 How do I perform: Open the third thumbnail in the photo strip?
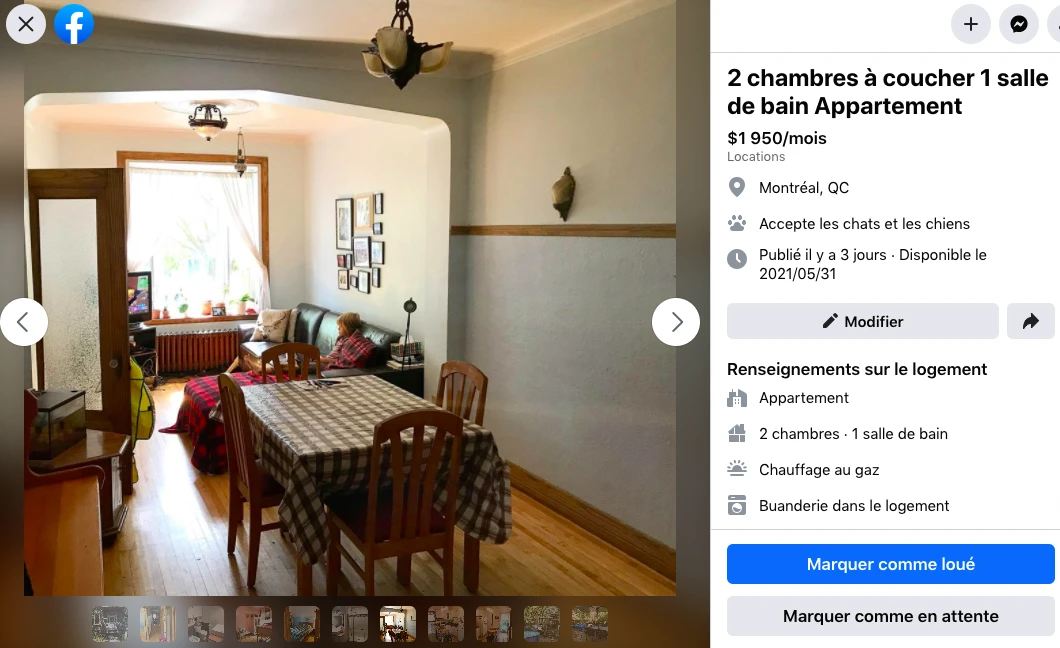(206, 623)
